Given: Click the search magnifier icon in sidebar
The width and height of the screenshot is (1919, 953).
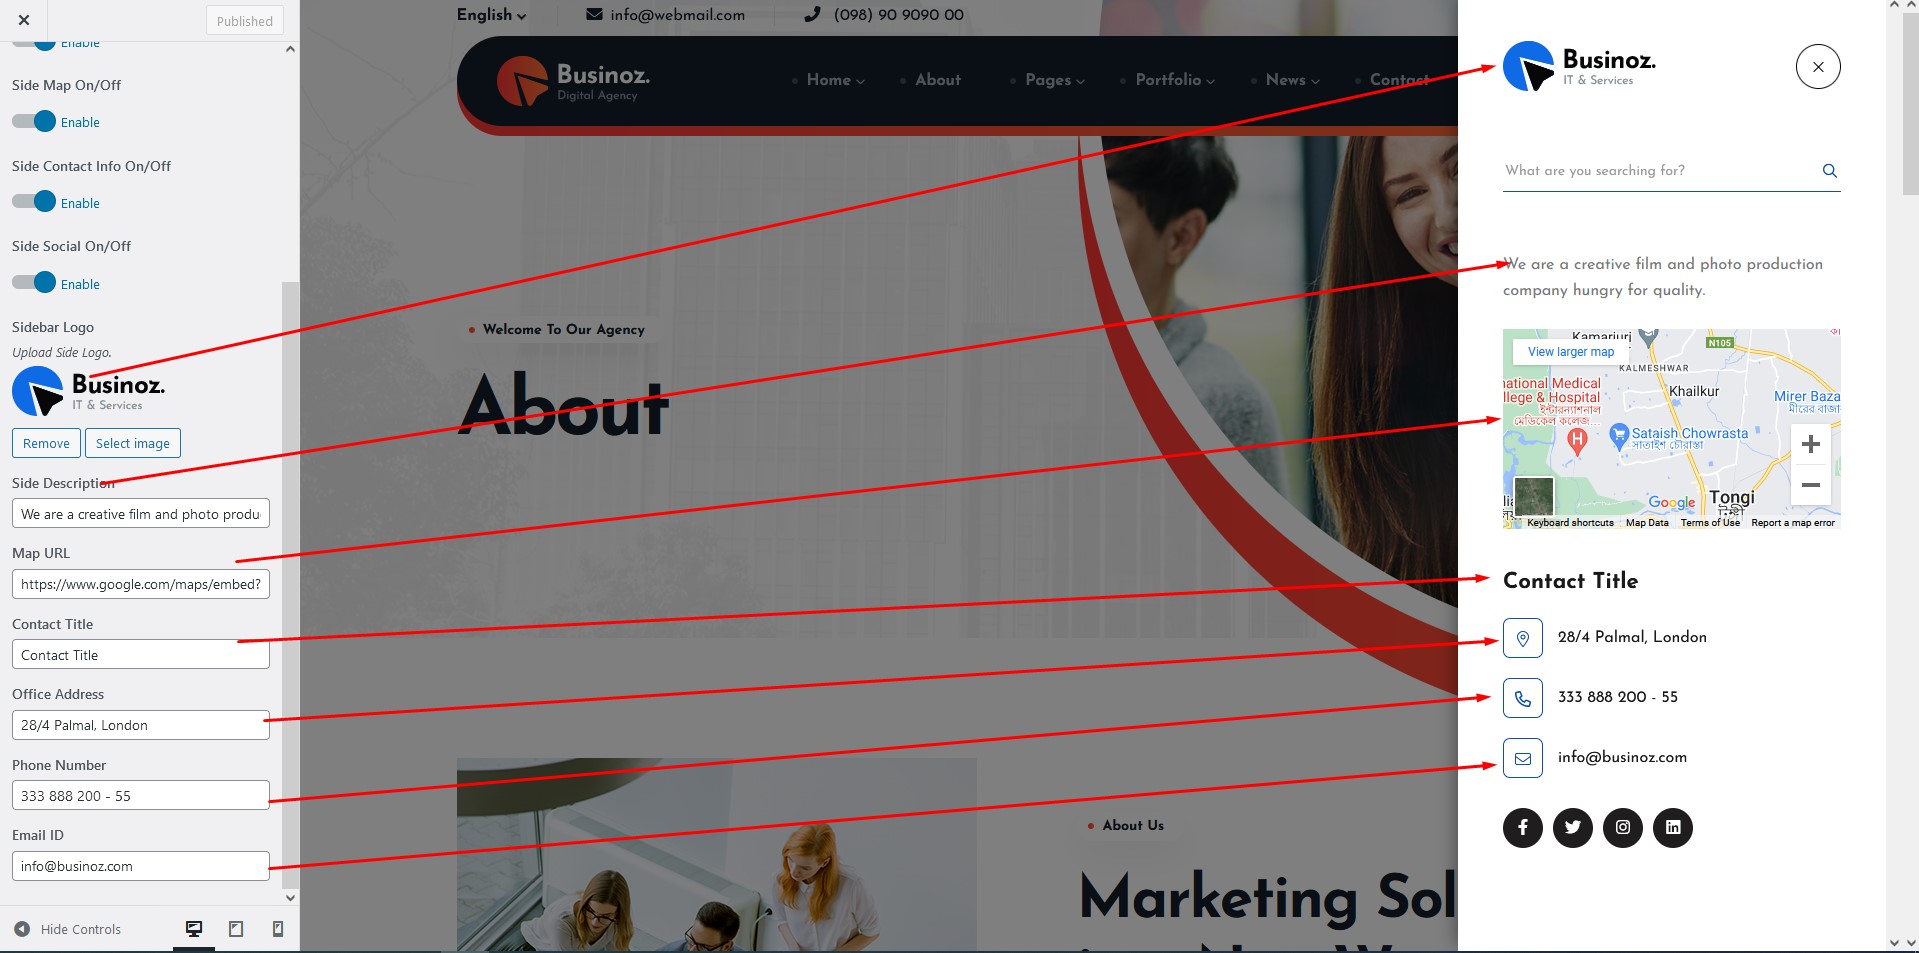Looking at the screenshot, I should tap(1829, 171).
